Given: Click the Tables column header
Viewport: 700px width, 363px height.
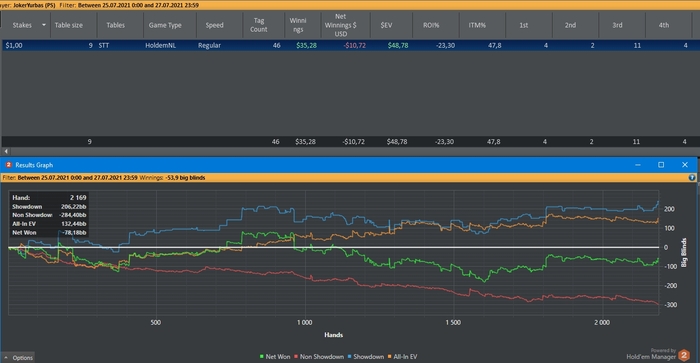Looking at the screenshot, I should (x=116, y=25).
